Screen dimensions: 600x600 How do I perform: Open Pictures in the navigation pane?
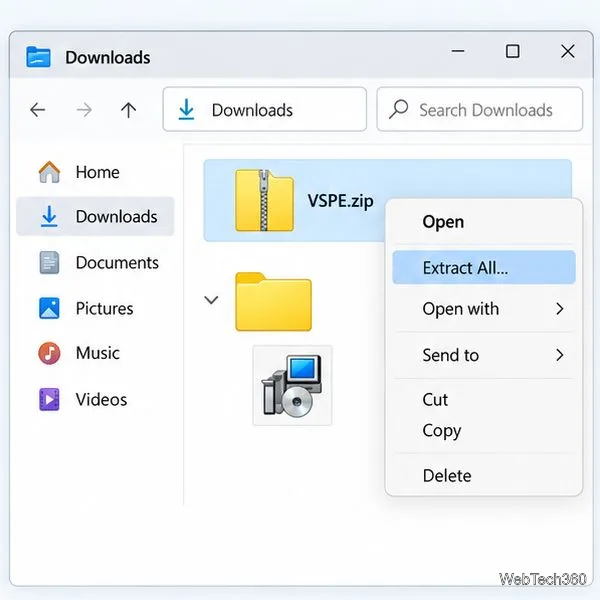tap(95, 308)
